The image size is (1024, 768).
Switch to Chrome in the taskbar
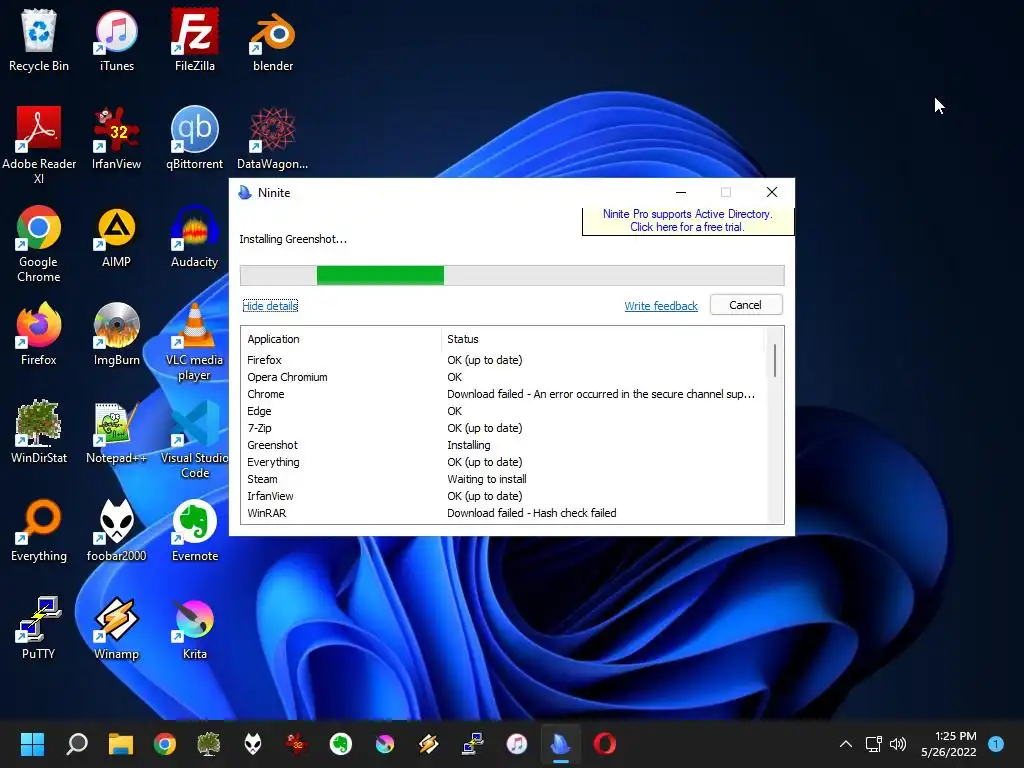165,744
